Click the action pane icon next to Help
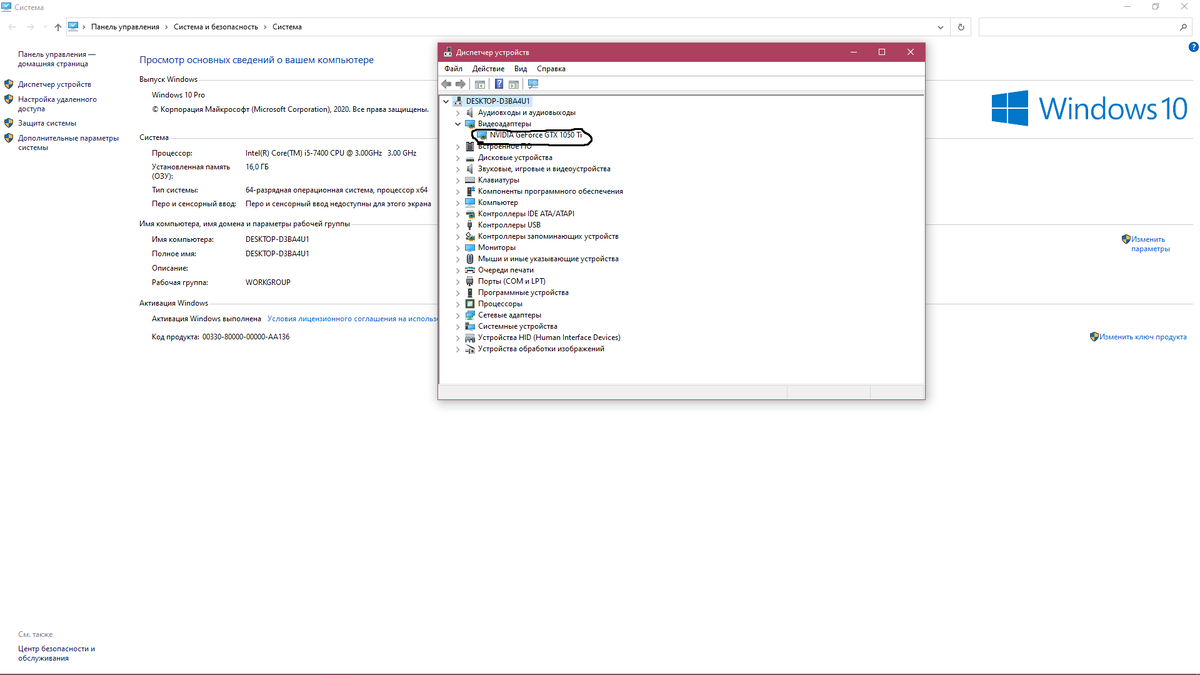Viewport: 1200px width, 675px height. tap(514, 84)
